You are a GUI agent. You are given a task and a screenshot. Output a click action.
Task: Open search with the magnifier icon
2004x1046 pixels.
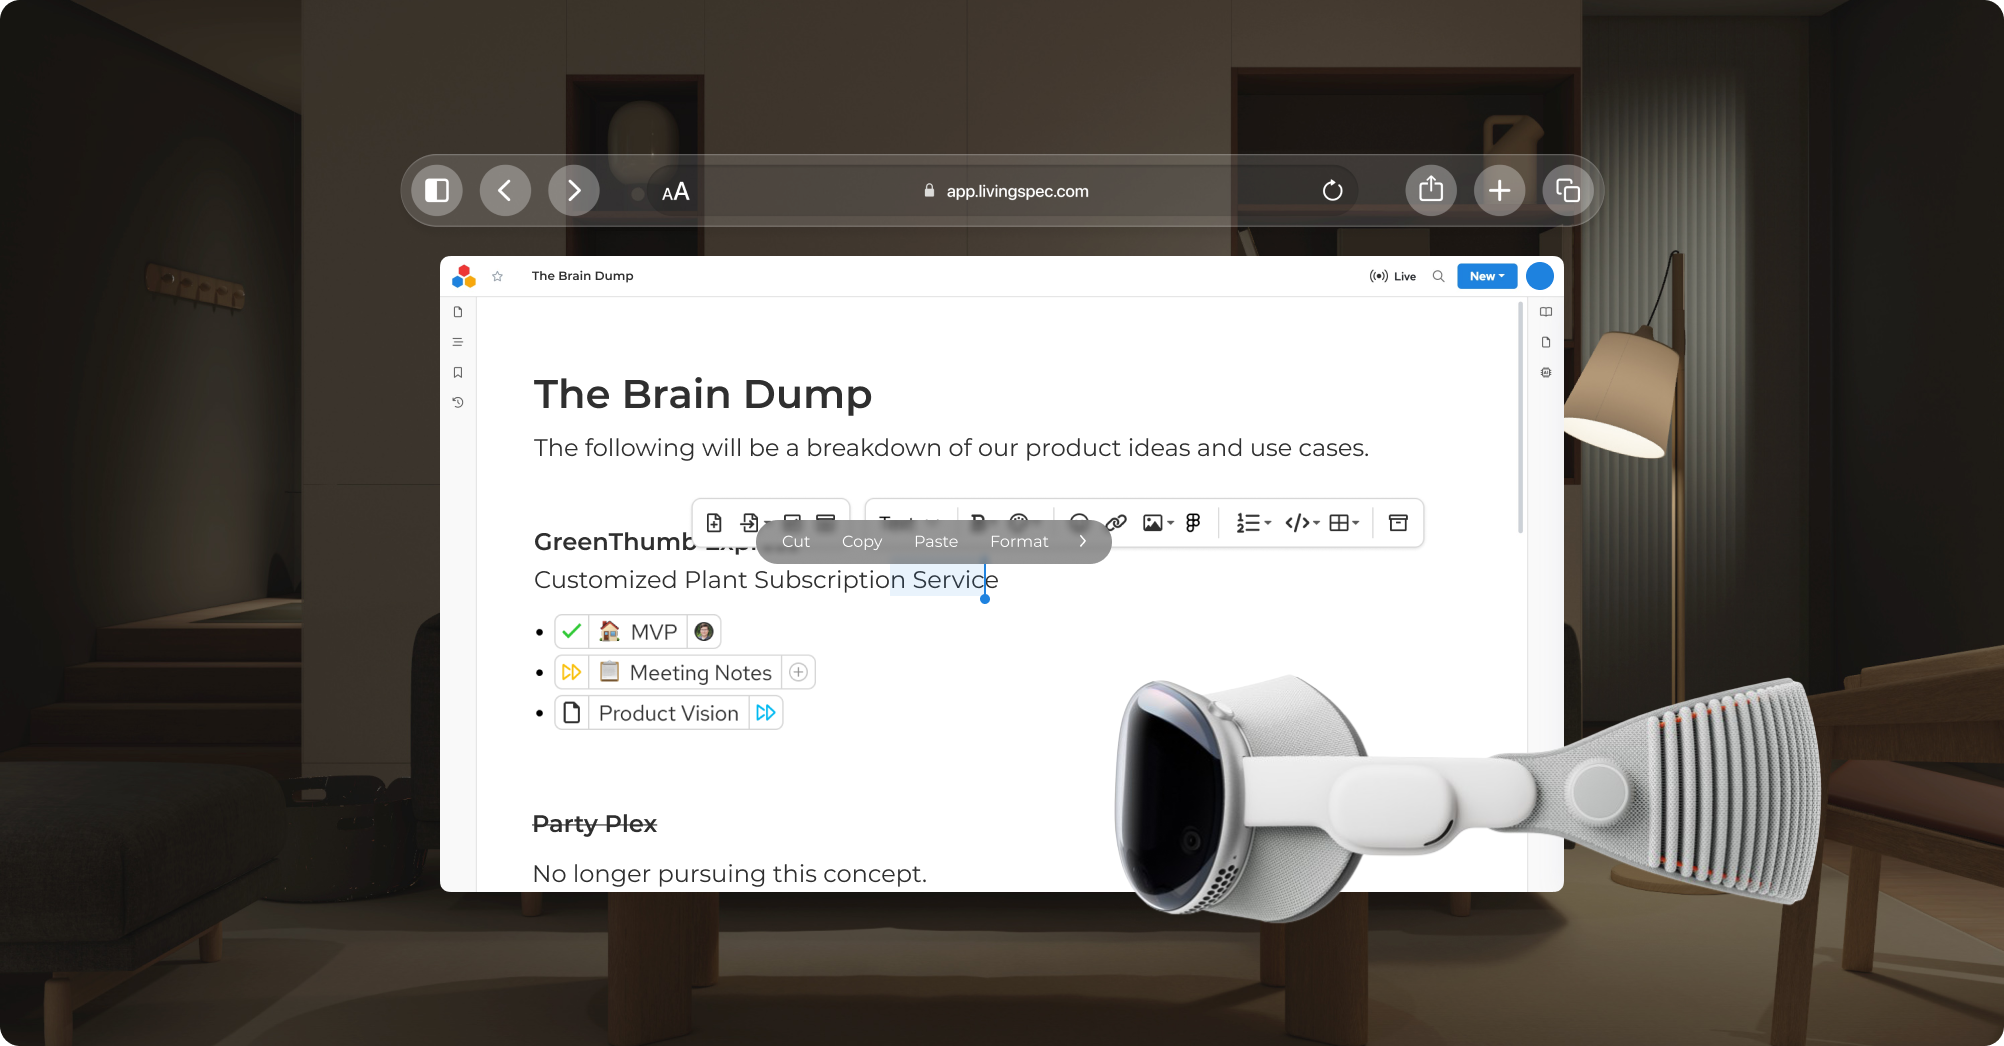click(x=1438, y=277)
